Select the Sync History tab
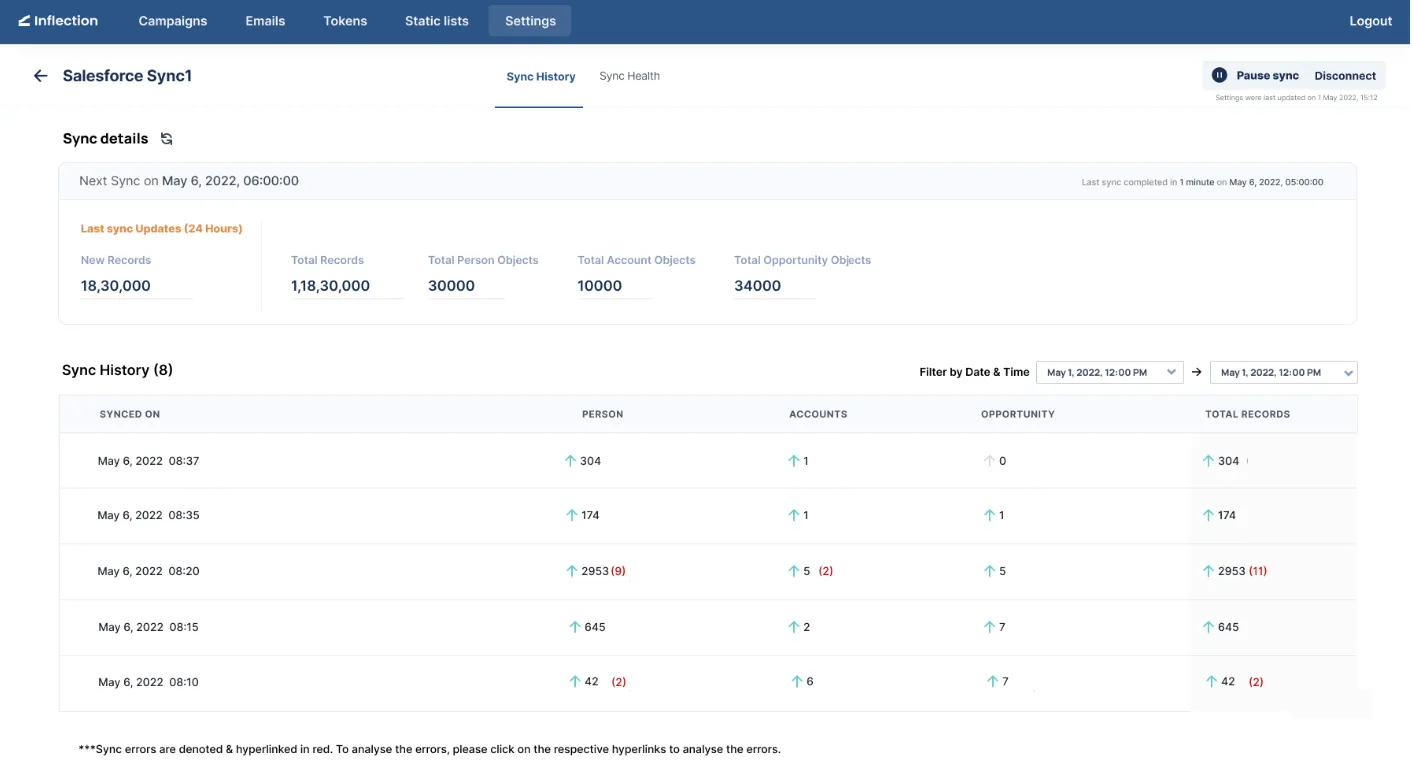This screenshot has height=764, width=1412. click(x=539, y=75)
